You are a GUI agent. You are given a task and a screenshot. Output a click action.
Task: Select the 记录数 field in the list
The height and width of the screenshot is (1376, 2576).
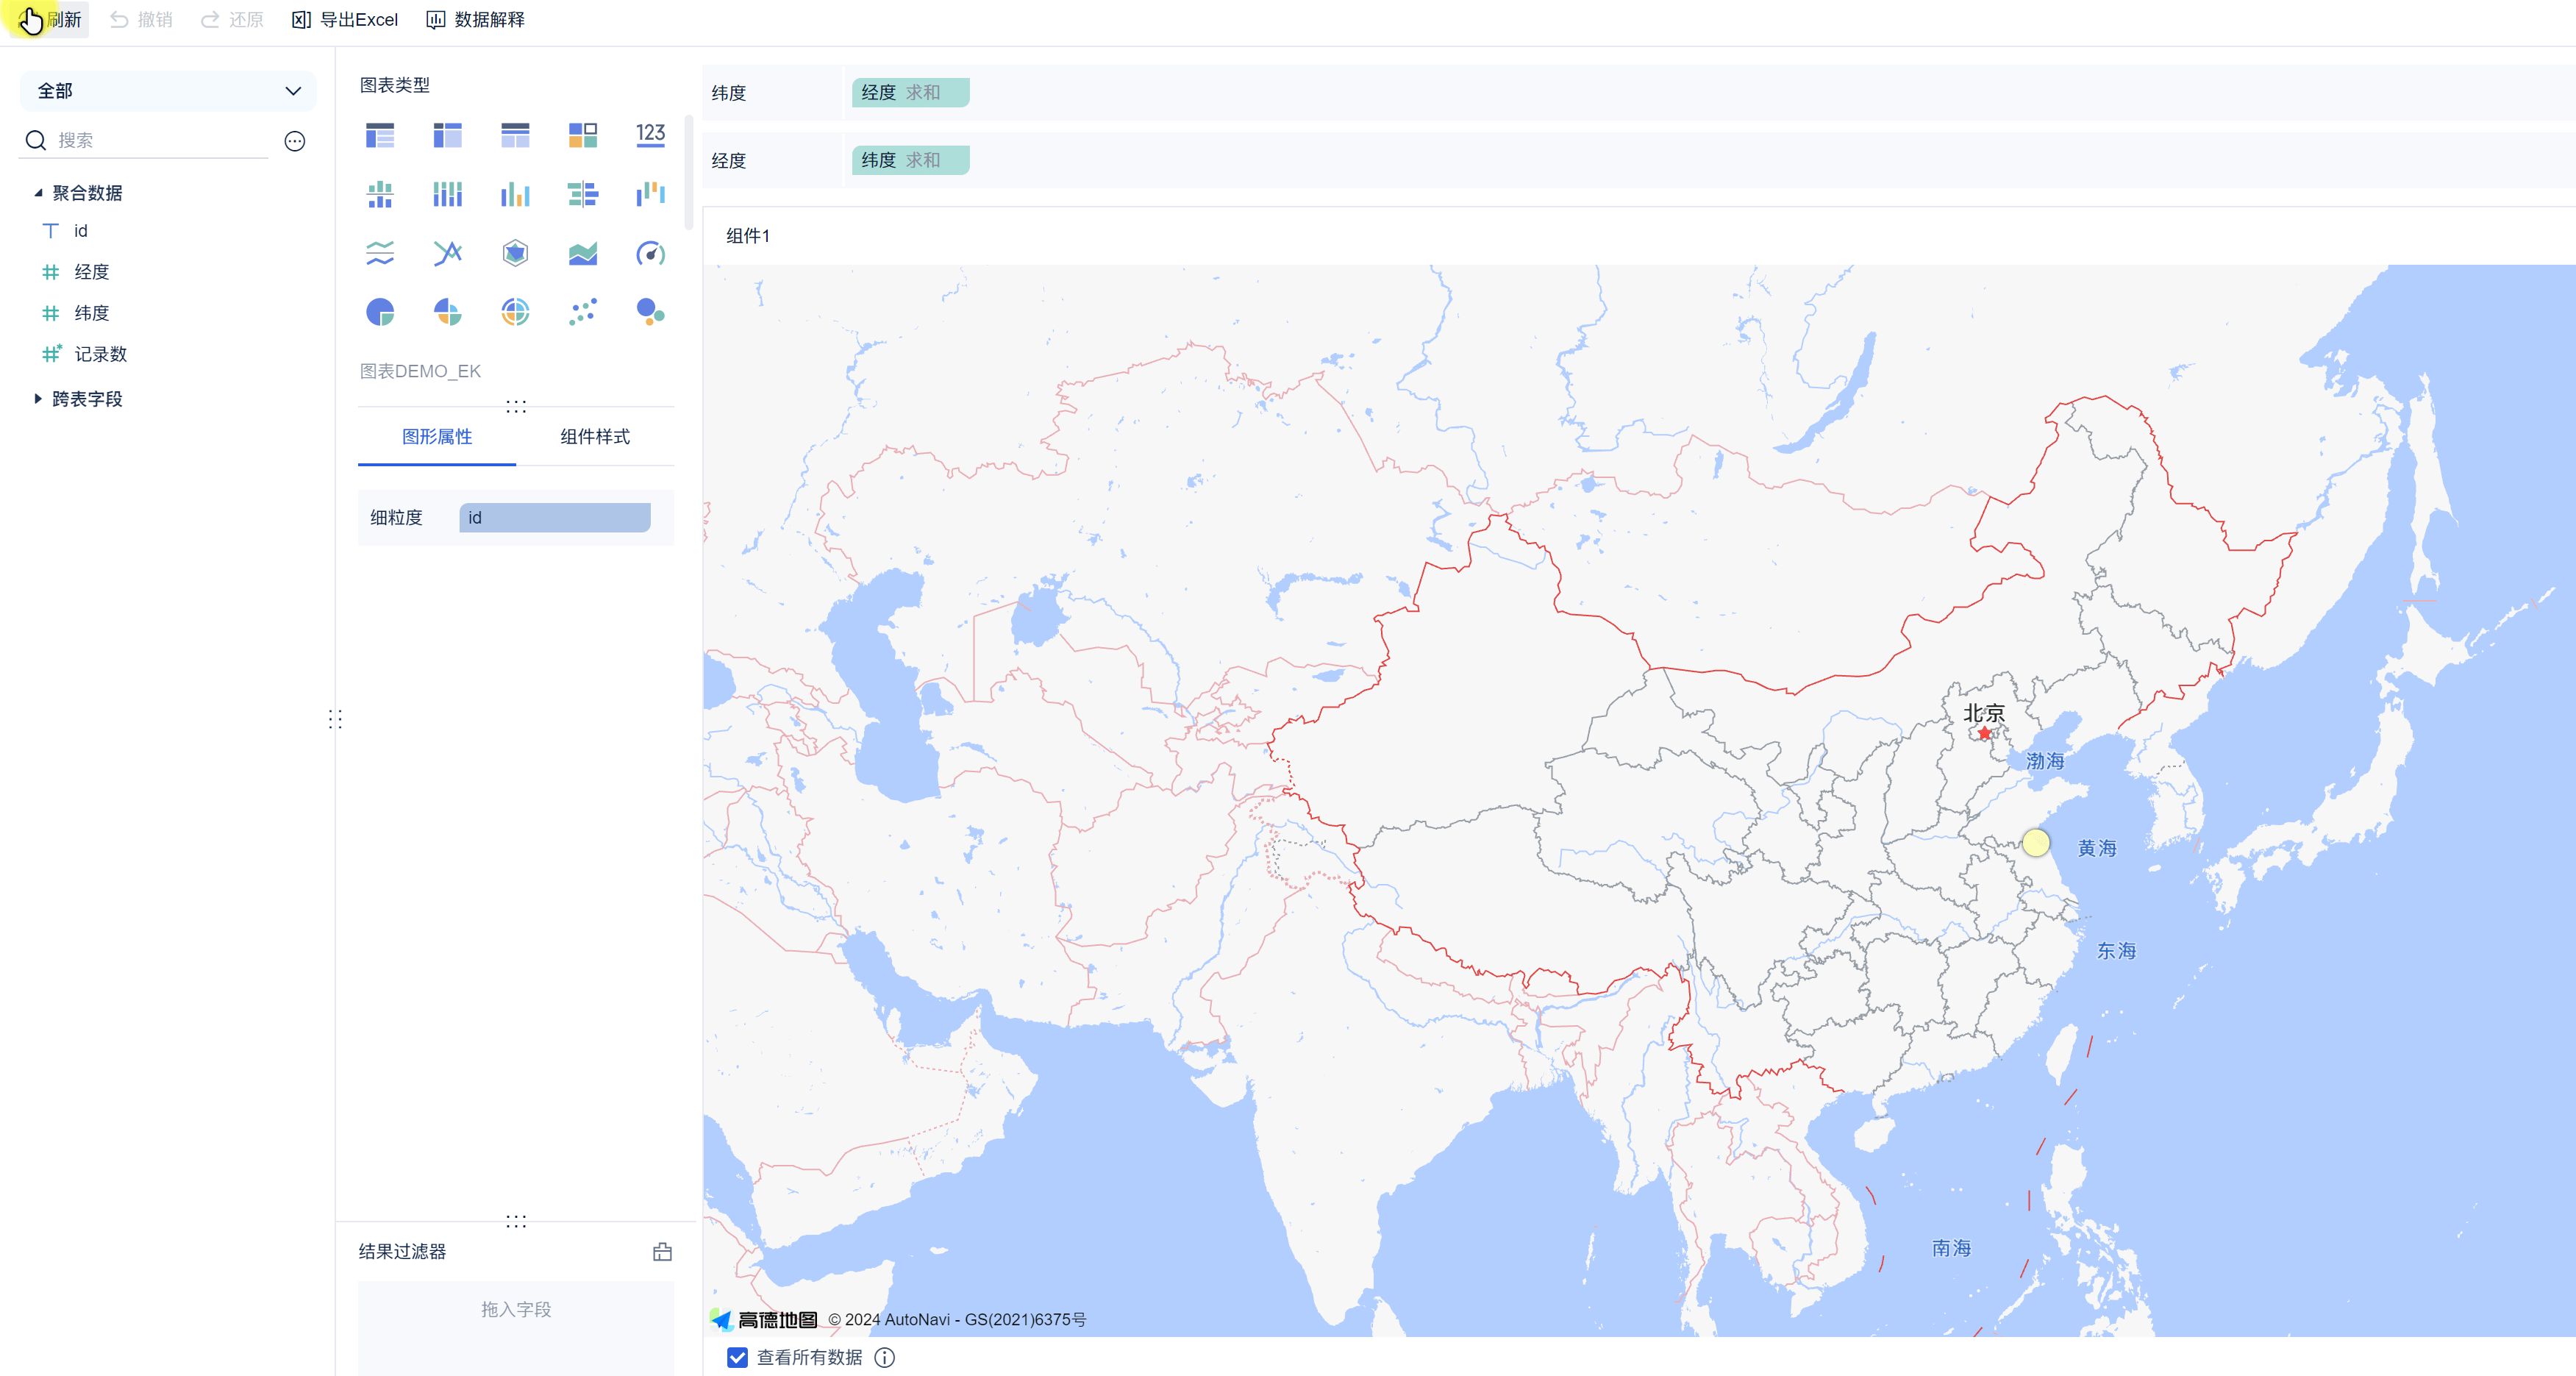(x=100, y=354)
